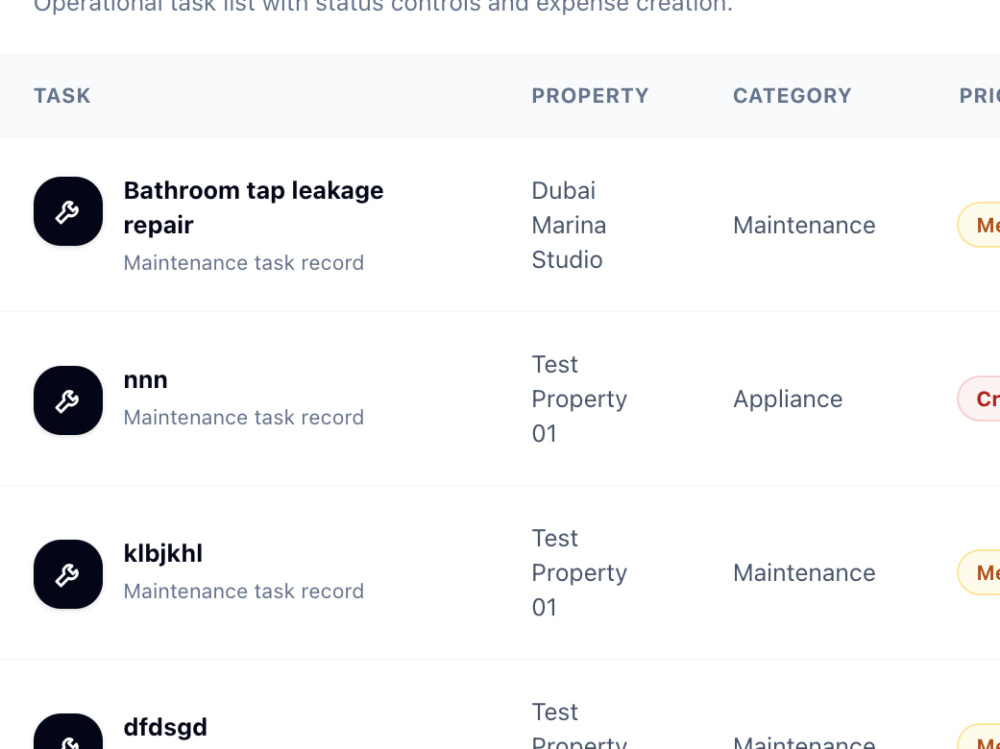Open the klbjkhl task title
Image resolution: width=1000 pixels, height=749 pixels.
coord(163,553)
